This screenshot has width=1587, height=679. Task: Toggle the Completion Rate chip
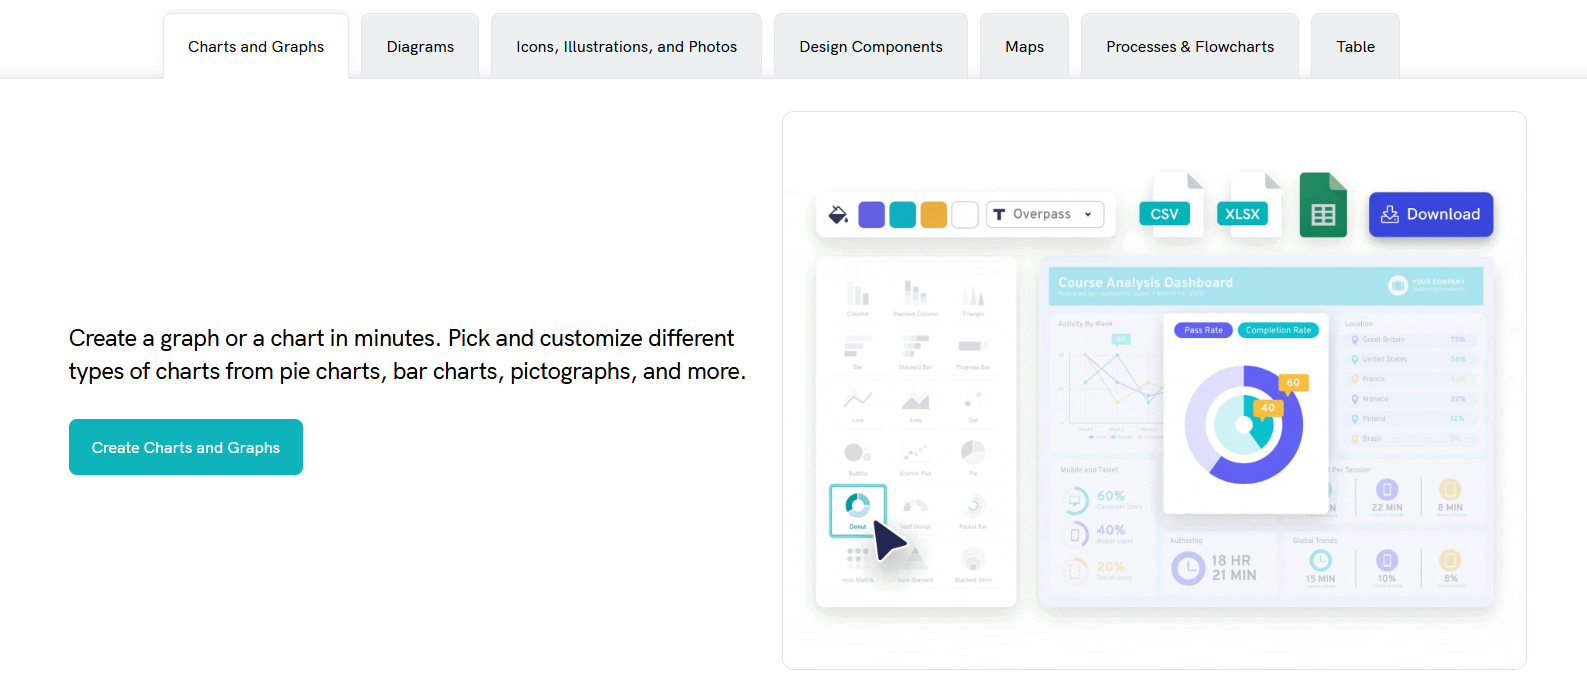(1278, 330)
